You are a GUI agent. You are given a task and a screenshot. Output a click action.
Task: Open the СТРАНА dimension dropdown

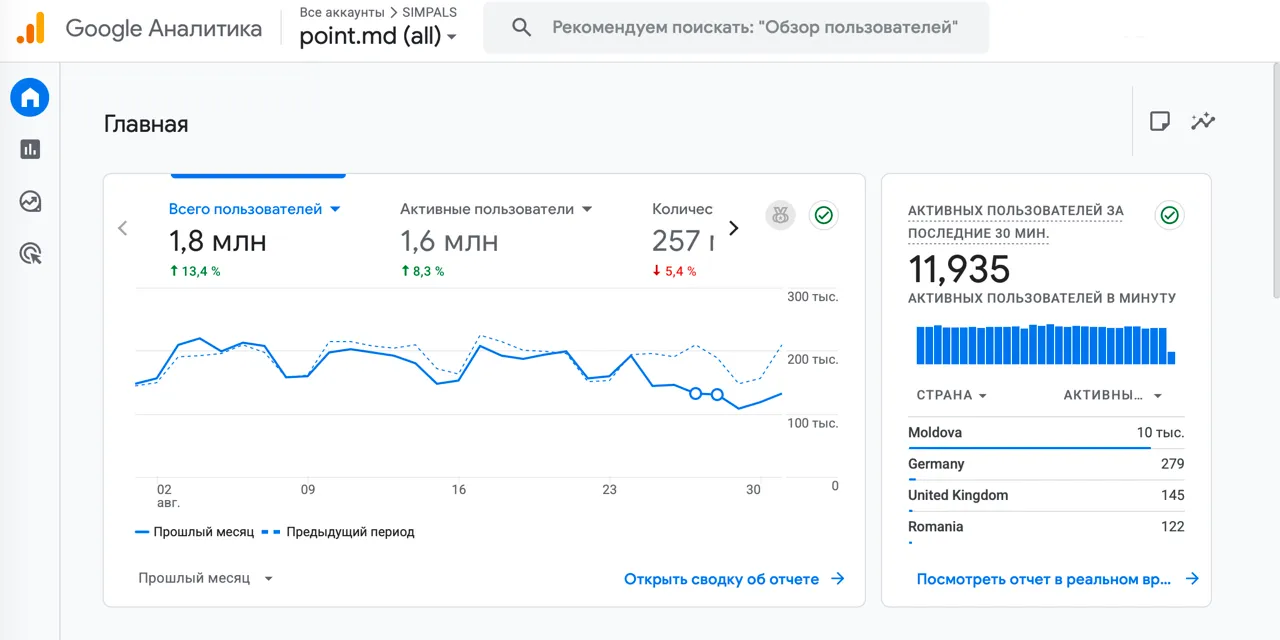click(952, 395)
